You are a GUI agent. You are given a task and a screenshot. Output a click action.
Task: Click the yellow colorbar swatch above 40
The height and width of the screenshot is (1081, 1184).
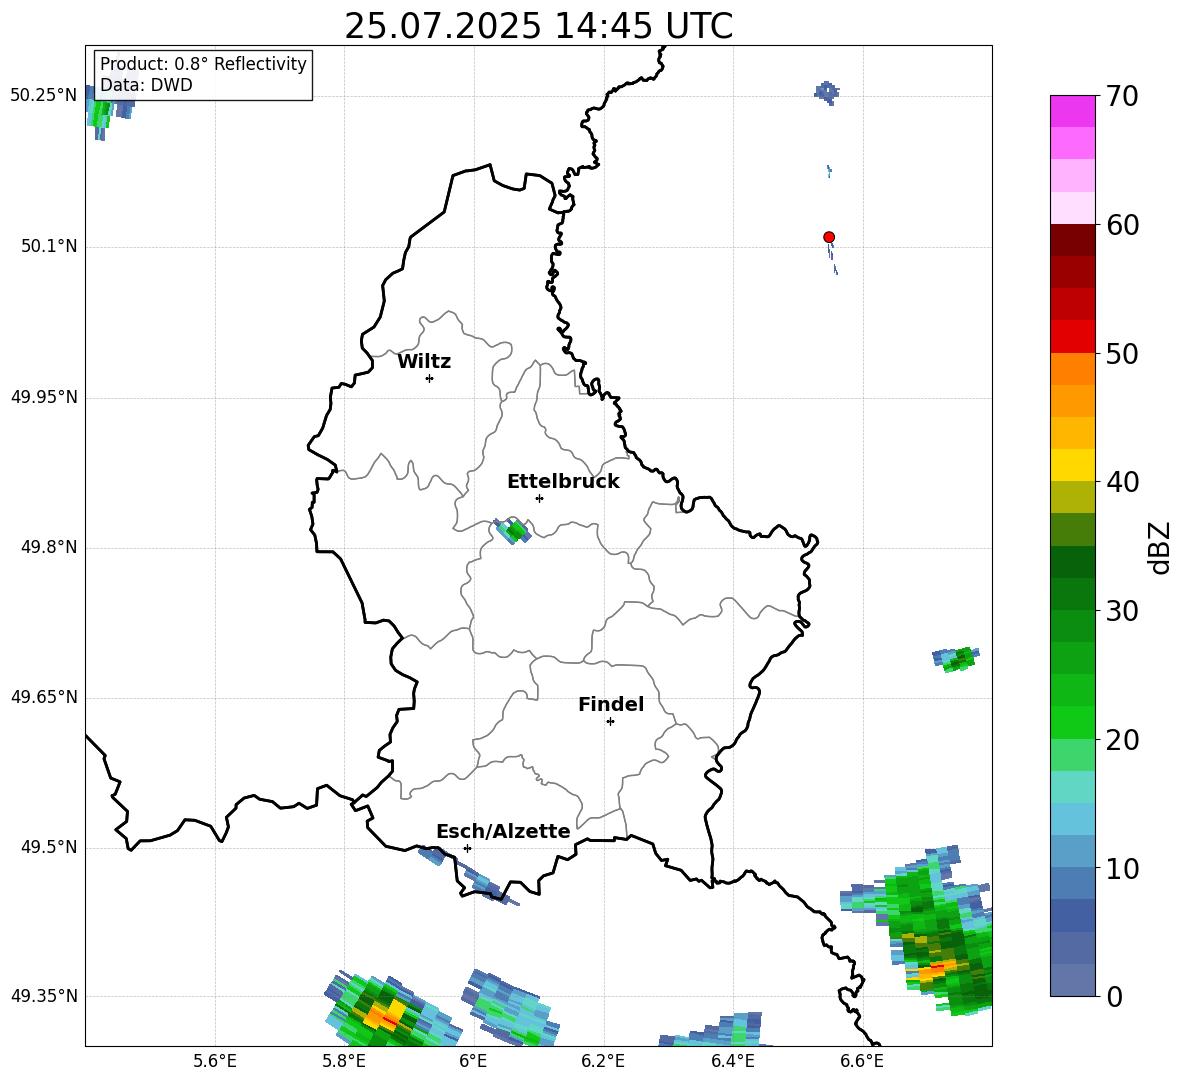point(1072,465)
